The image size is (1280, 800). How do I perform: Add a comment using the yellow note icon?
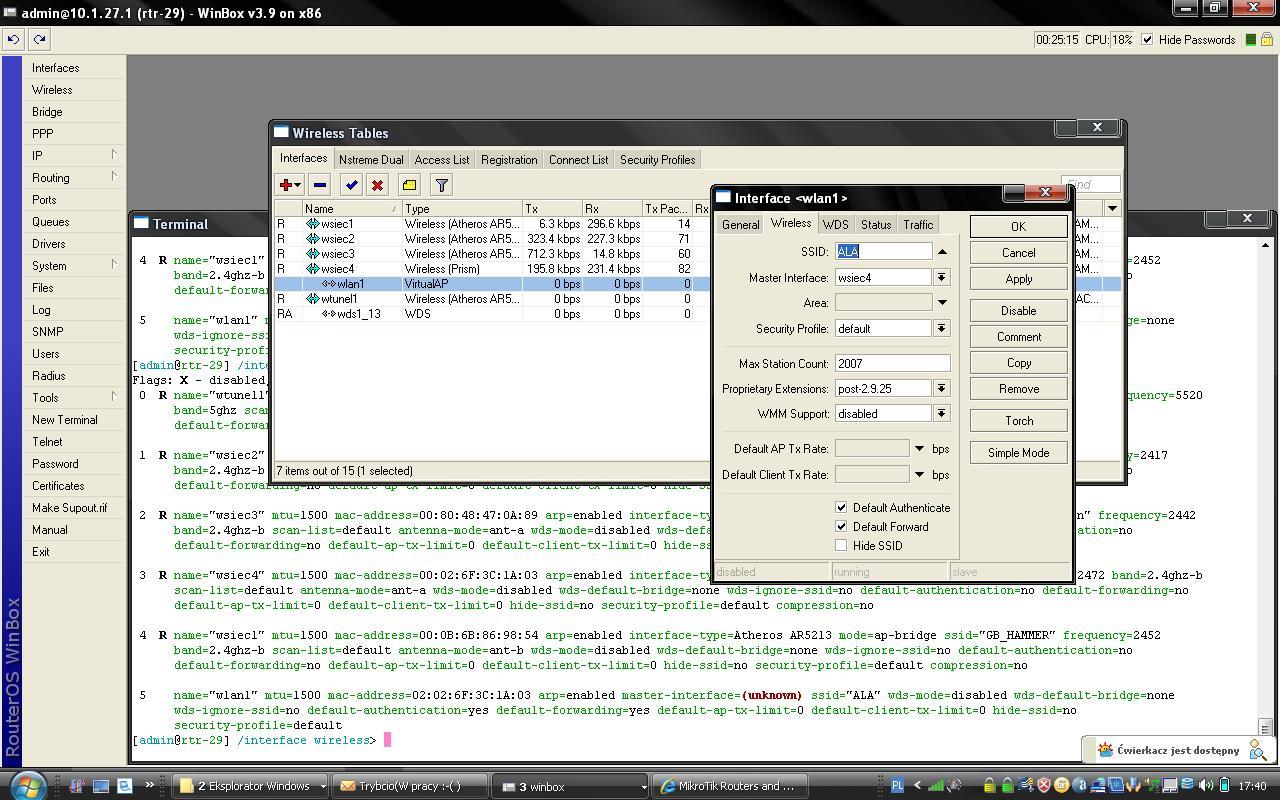click(x=409, y=184)
